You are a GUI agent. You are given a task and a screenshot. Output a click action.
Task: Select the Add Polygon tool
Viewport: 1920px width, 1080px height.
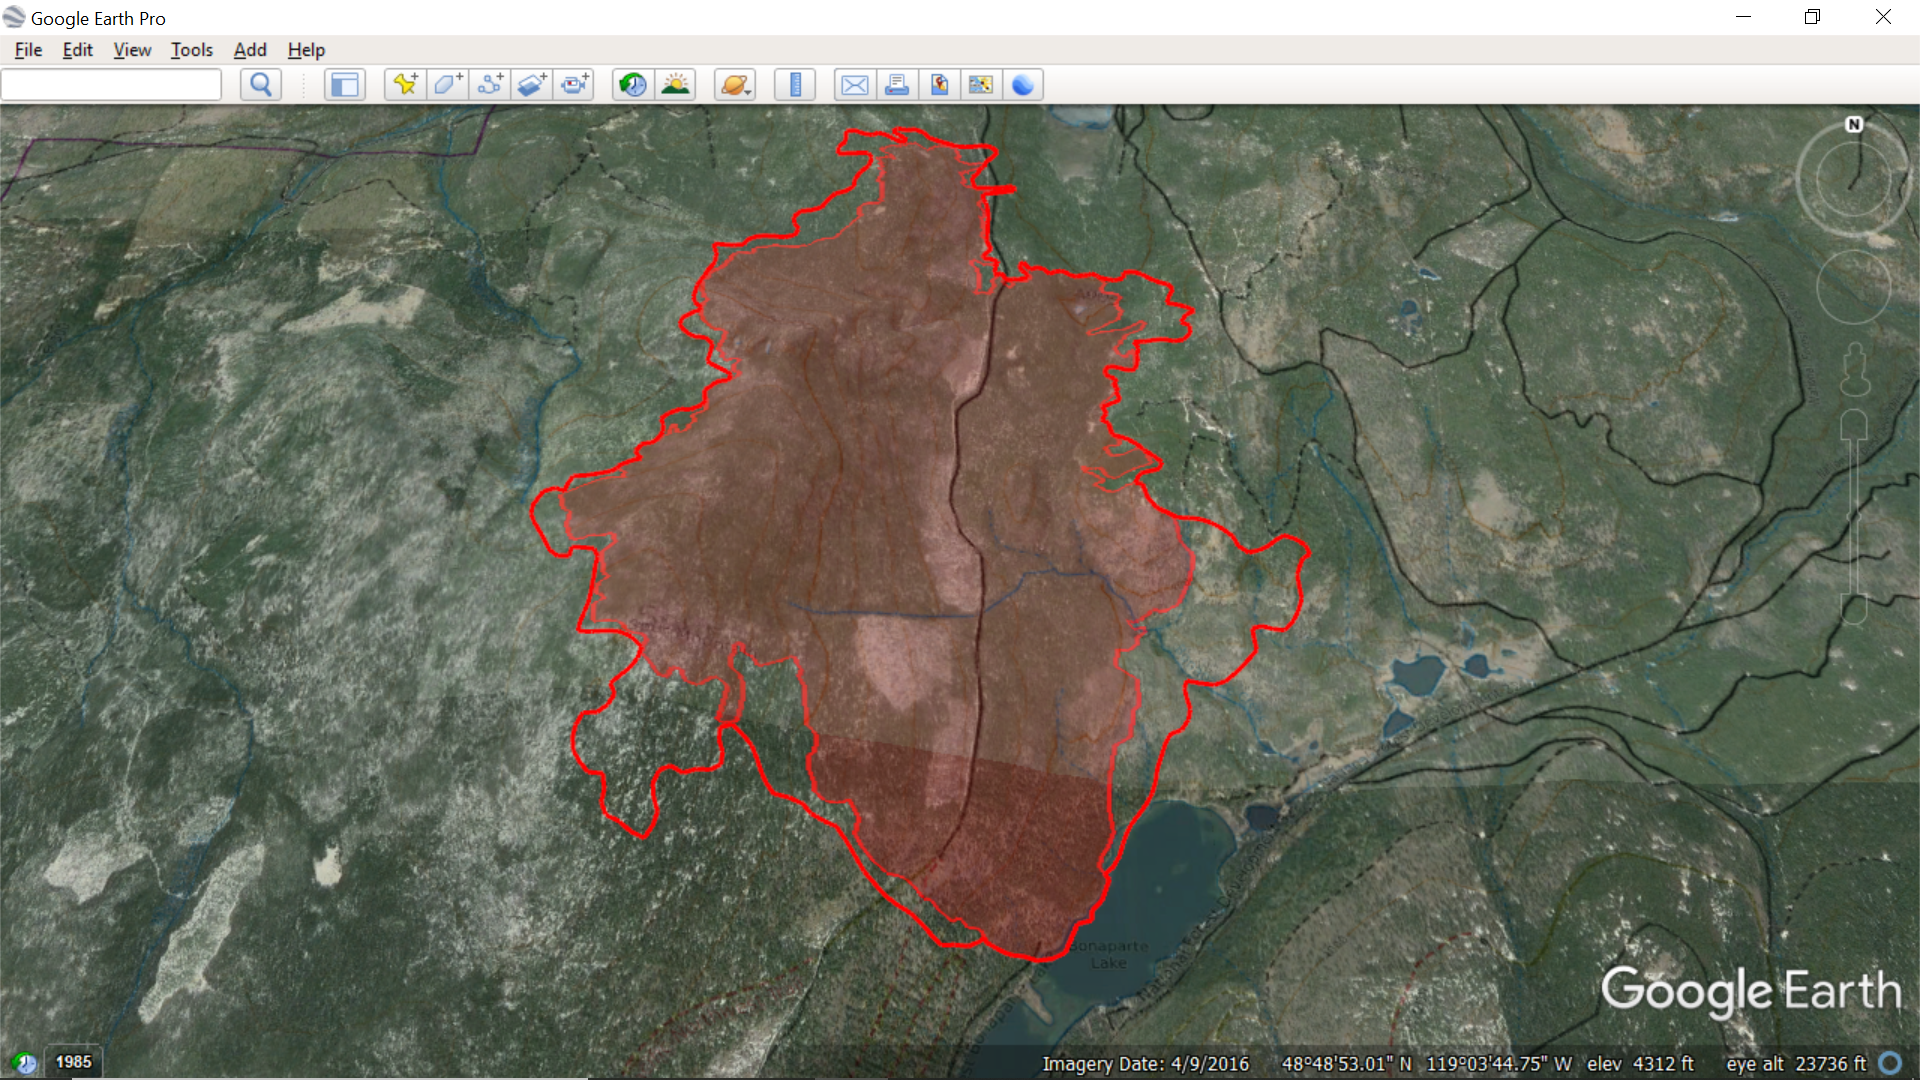(447, 85)
